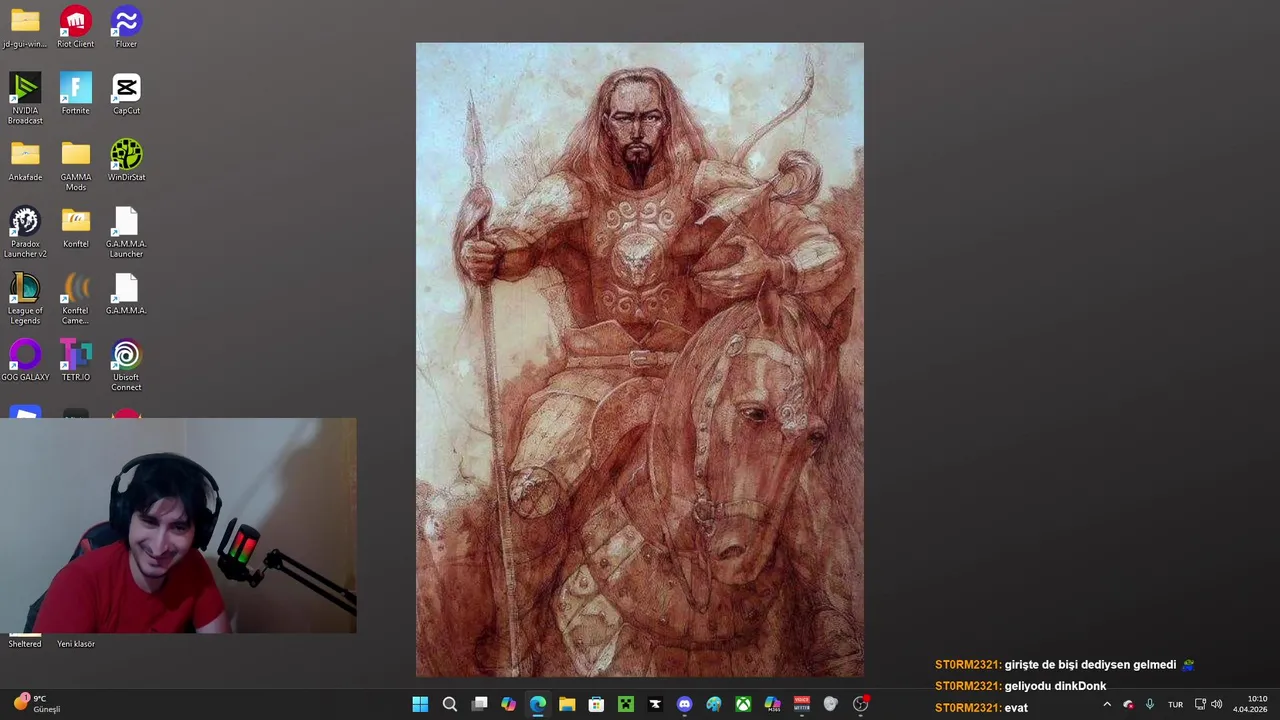Select the G.A.M.M.A. Launcher file icon

click(126, 232)
